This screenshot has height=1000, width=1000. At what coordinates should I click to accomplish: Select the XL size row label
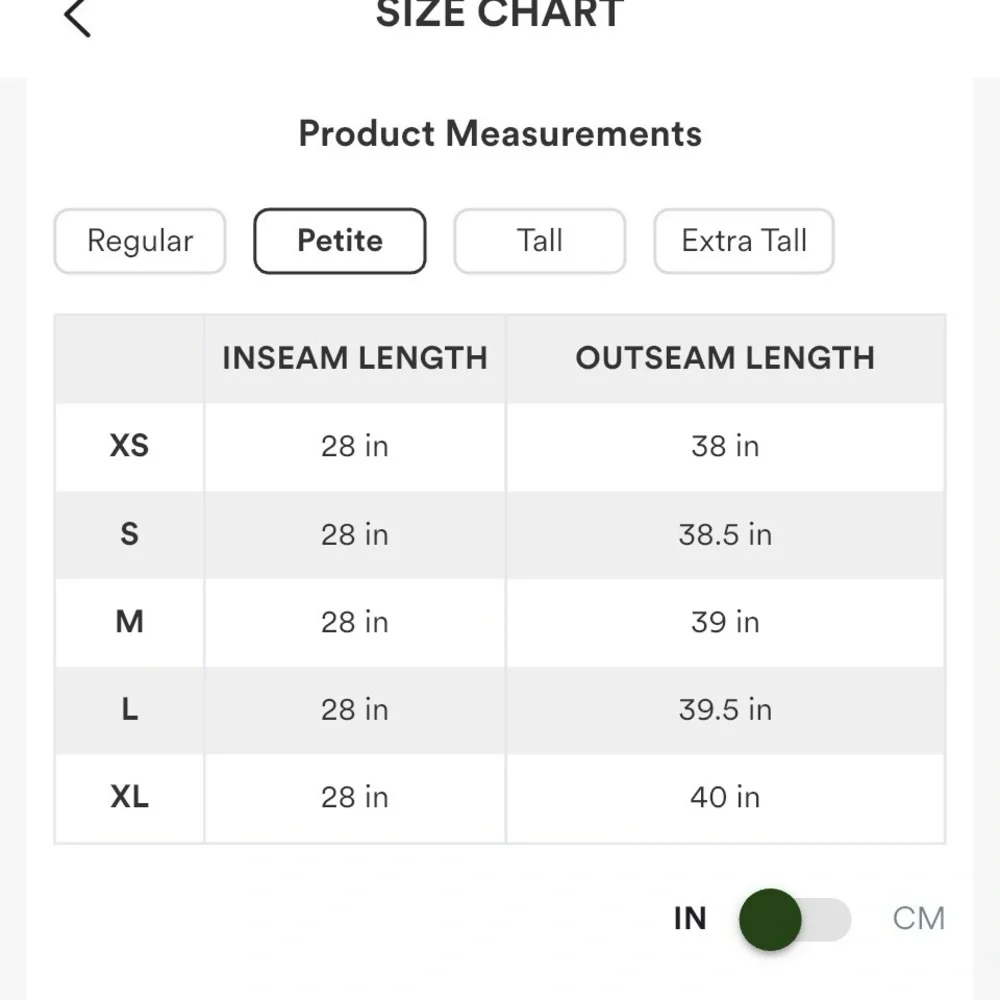point(129,797)
